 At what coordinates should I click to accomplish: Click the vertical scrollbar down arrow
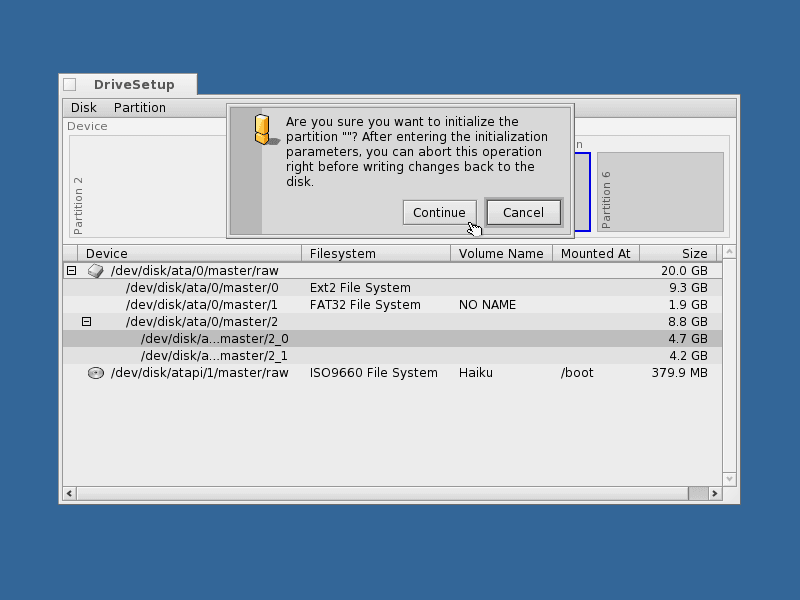point(729,479)
